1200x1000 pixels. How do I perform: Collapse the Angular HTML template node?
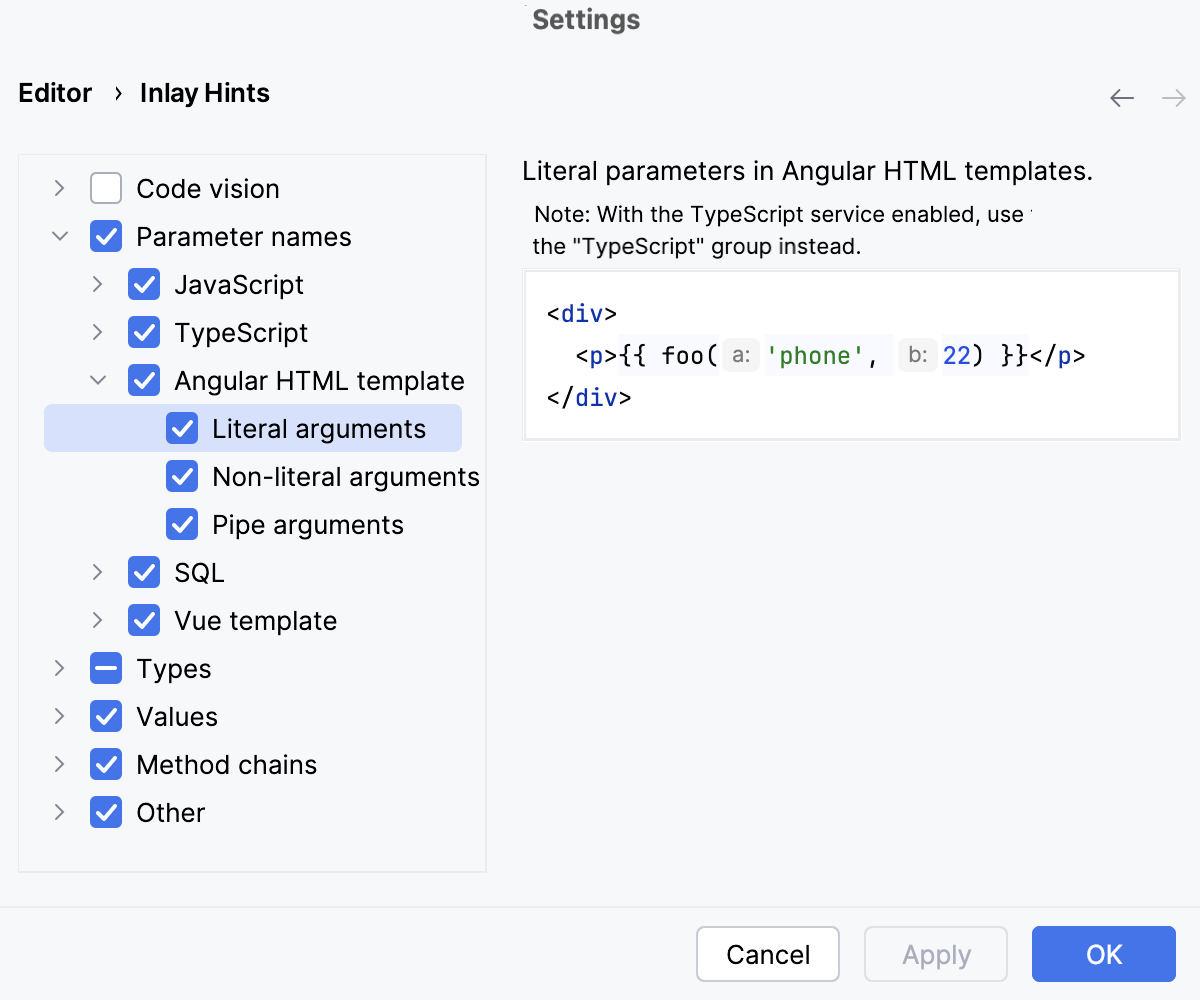pyautogui.click(x=97, y=380)
